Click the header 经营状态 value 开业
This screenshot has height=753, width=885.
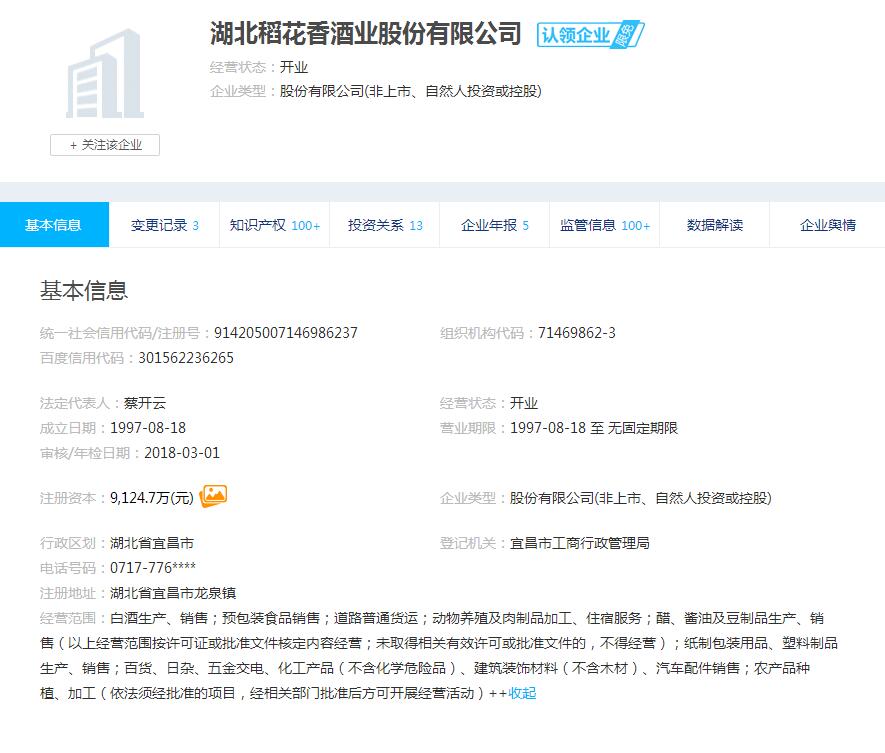[293, 67]
